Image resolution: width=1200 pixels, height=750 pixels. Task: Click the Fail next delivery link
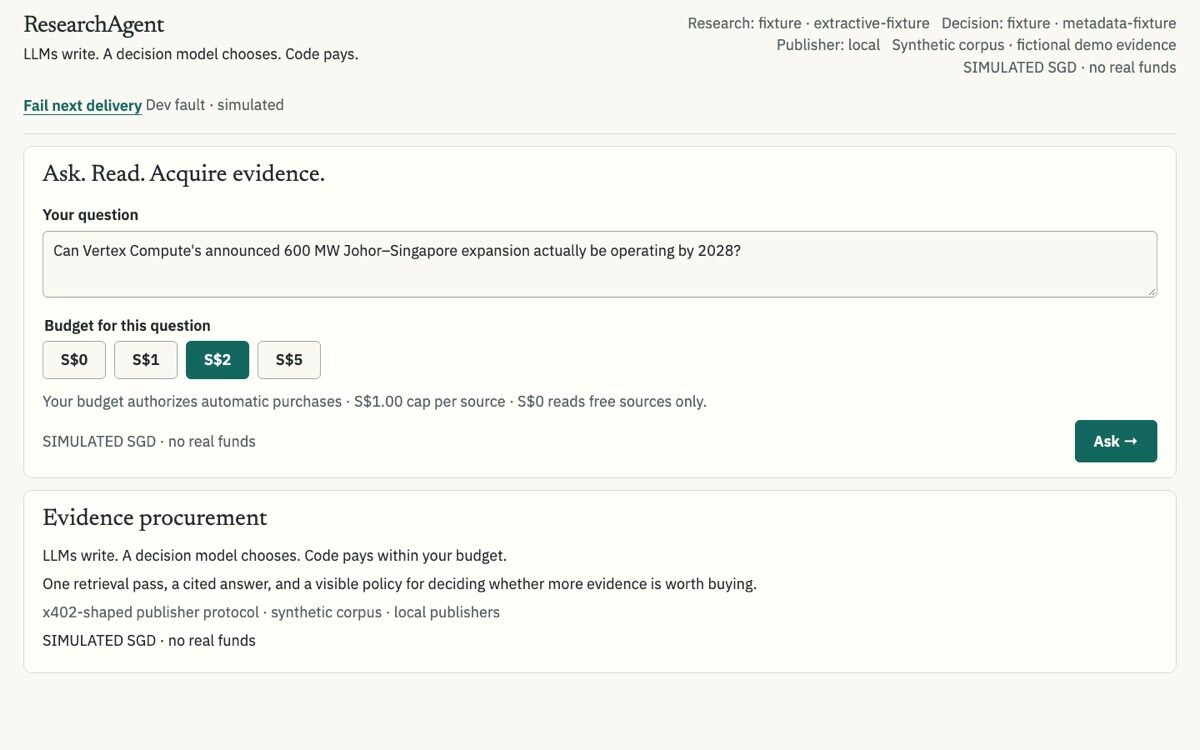[82, 105]
